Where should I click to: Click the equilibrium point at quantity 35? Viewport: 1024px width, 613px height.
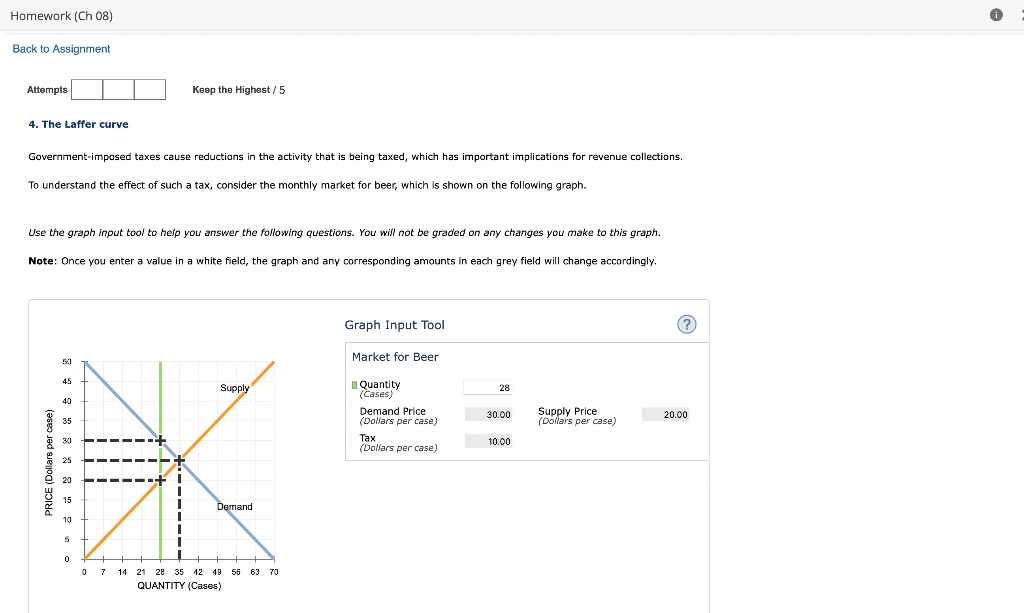[178, 460]
